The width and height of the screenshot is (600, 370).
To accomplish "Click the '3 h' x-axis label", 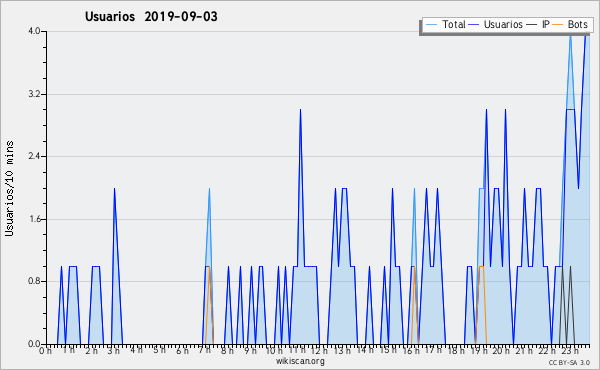I will [x=114, y=350].
